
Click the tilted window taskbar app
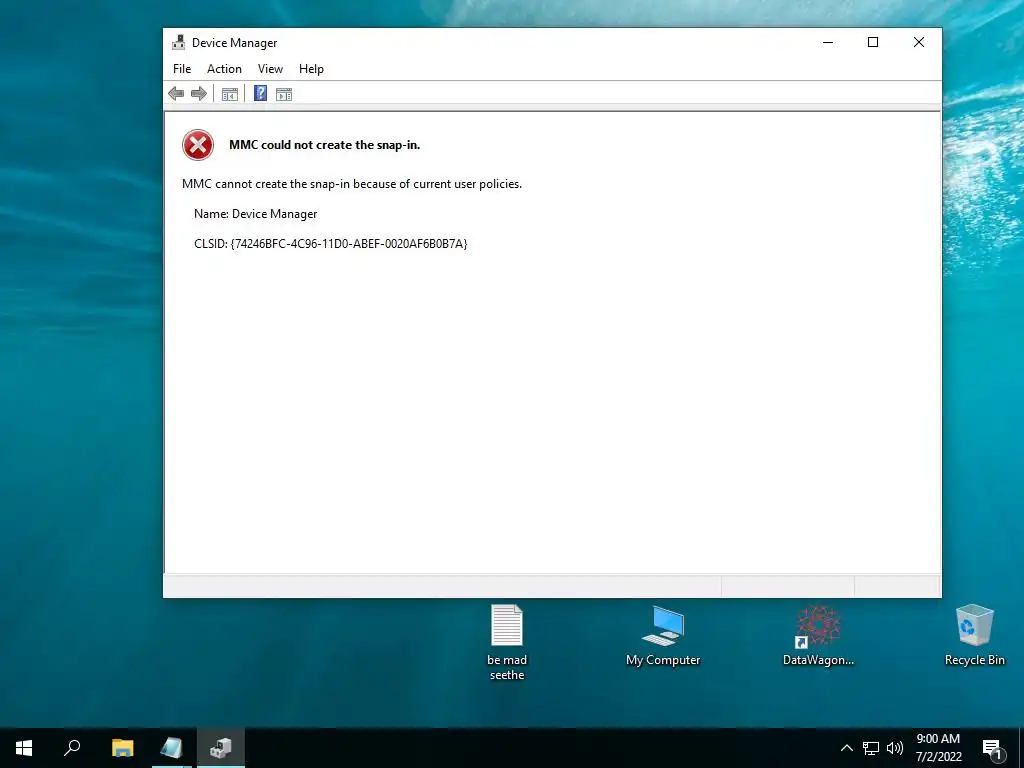(172, 748)
